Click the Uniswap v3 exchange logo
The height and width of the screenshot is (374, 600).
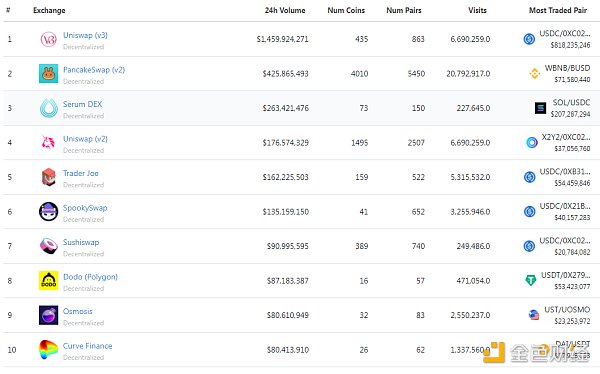point(49,39)
